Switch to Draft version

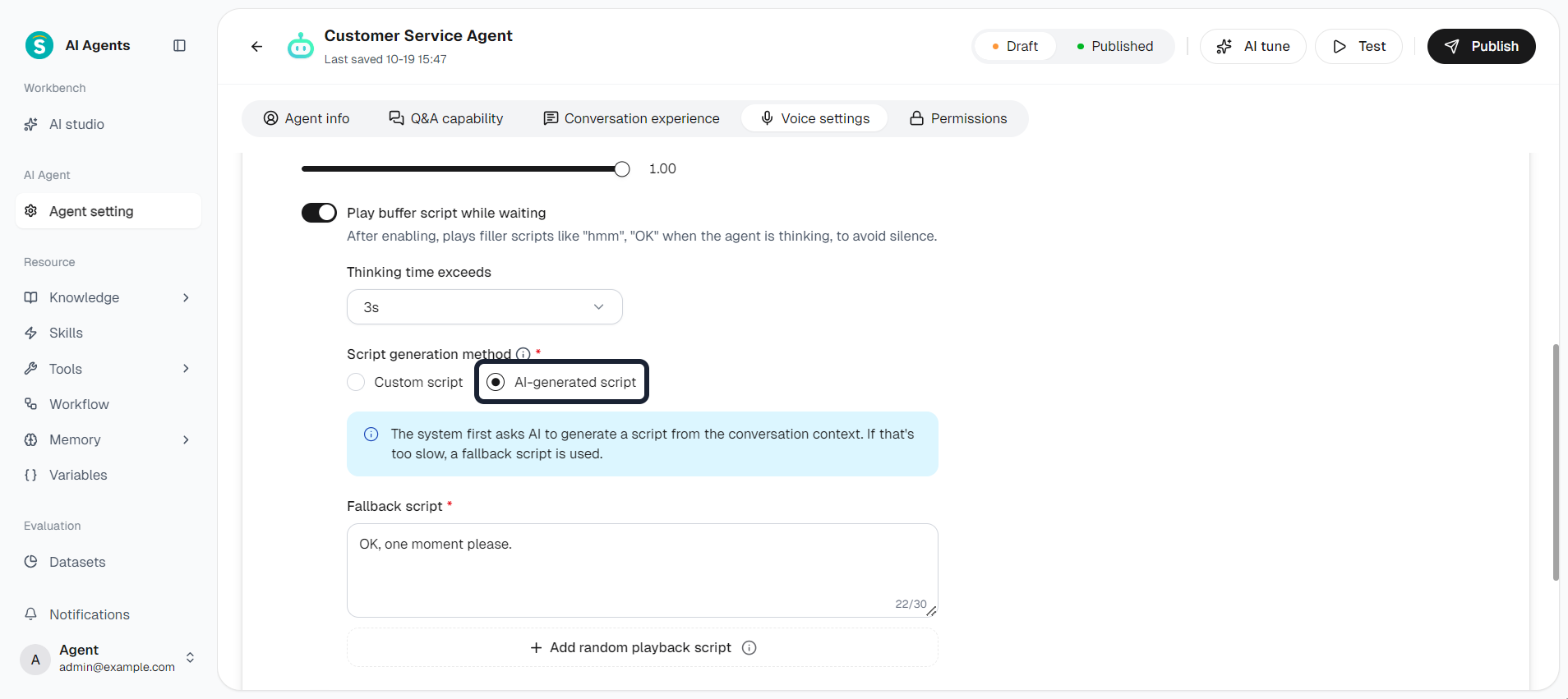[1015, 46]
